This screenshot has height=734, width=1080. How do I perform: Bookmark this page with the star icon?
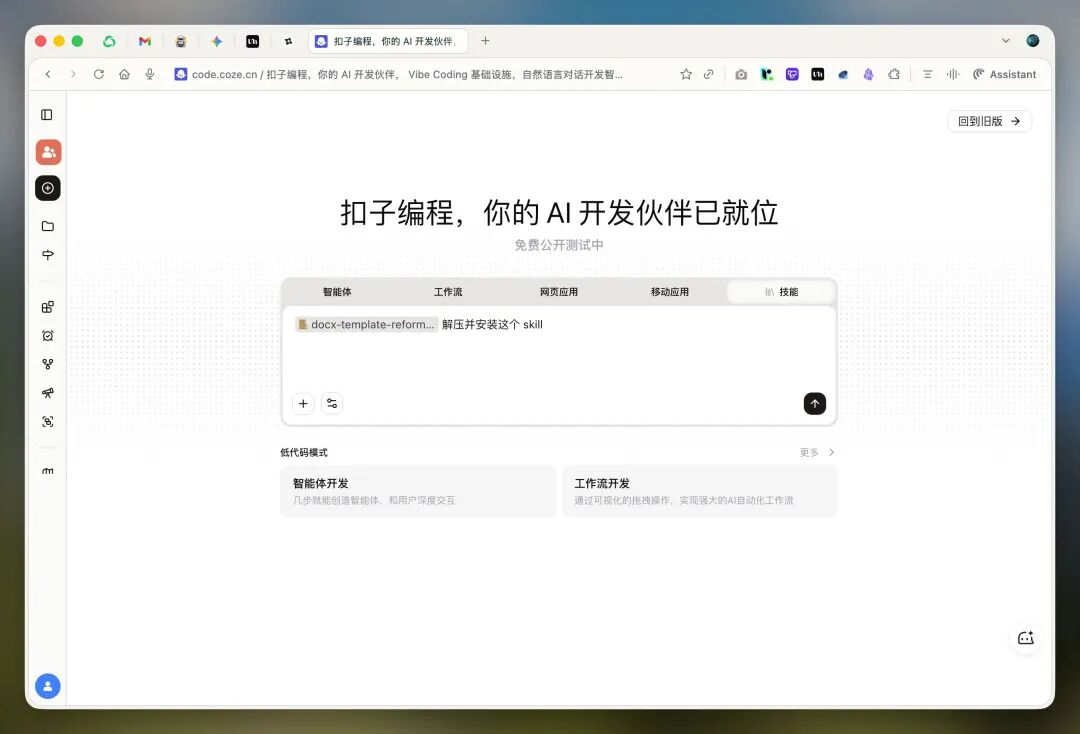pos(686,74)
